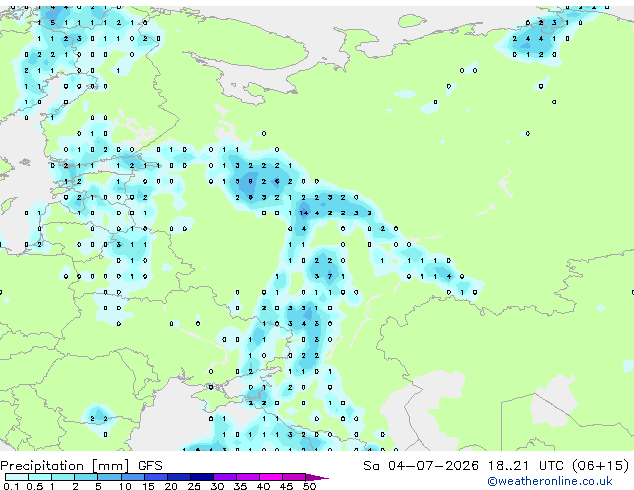Click the 0.1–0.5 mm palest legend swatch
Image resolution: width=634 pixels, height=490 pixels.
(17, 477)
